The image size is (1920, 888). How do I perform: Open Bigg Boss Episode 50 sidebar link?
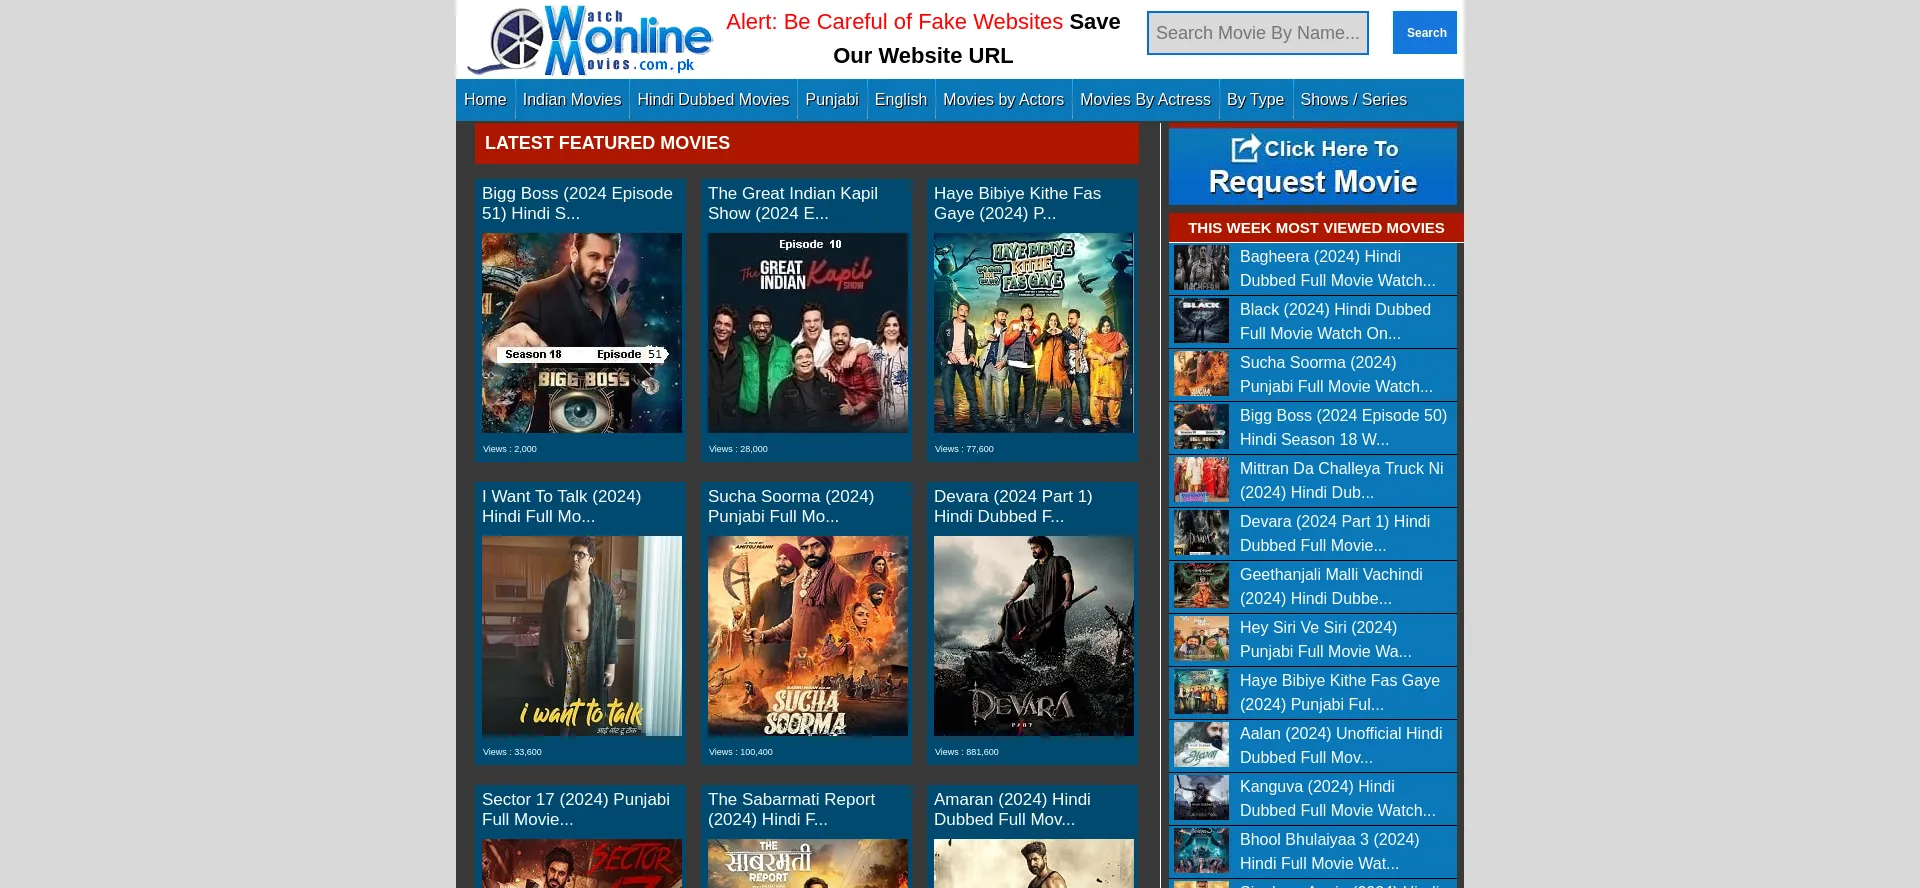(1343, 428)
